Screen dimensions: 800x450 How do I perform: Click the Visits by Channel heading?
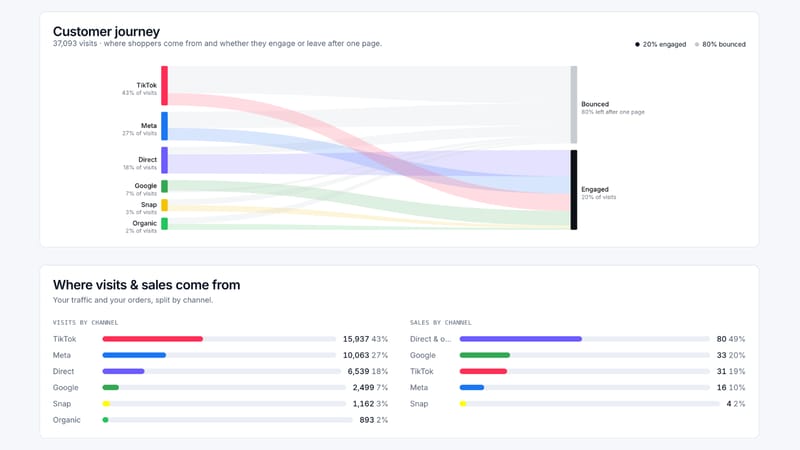(85, 322)
